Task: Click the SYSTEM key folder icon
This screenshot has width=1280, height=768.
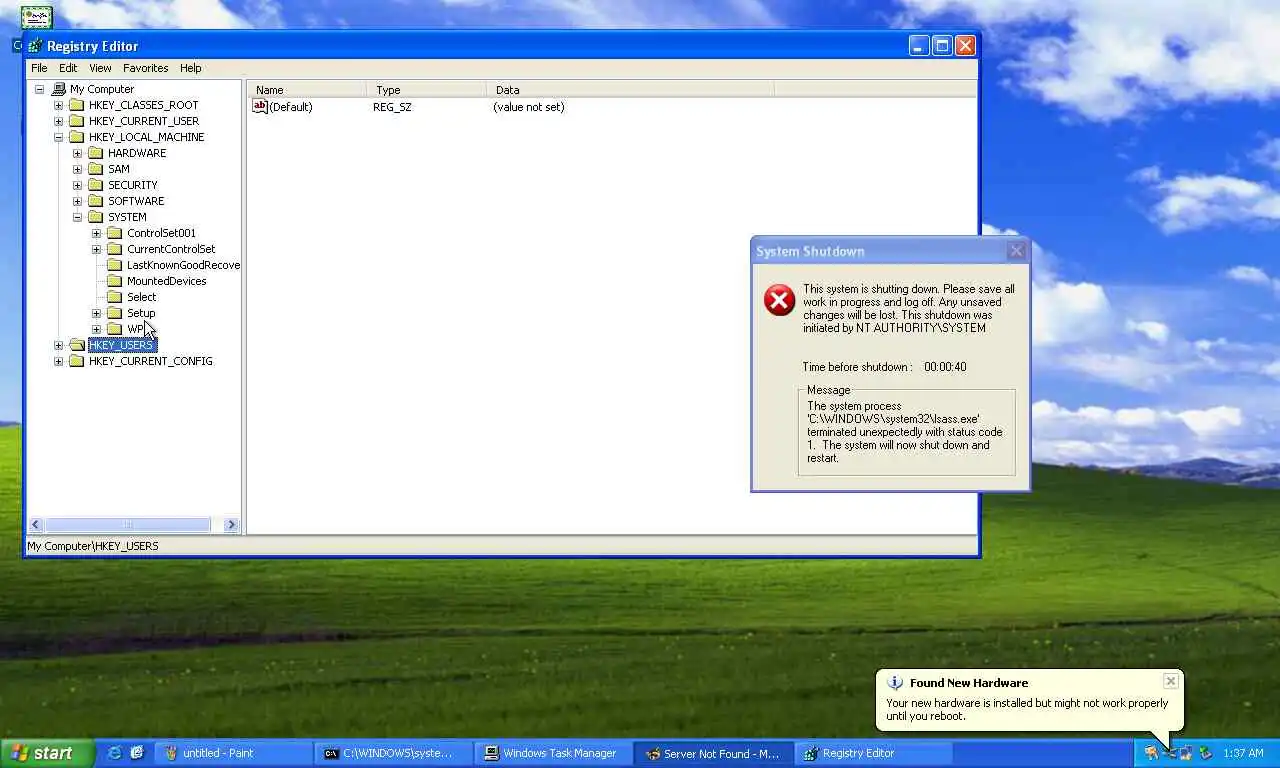Action: pos(96,217)
